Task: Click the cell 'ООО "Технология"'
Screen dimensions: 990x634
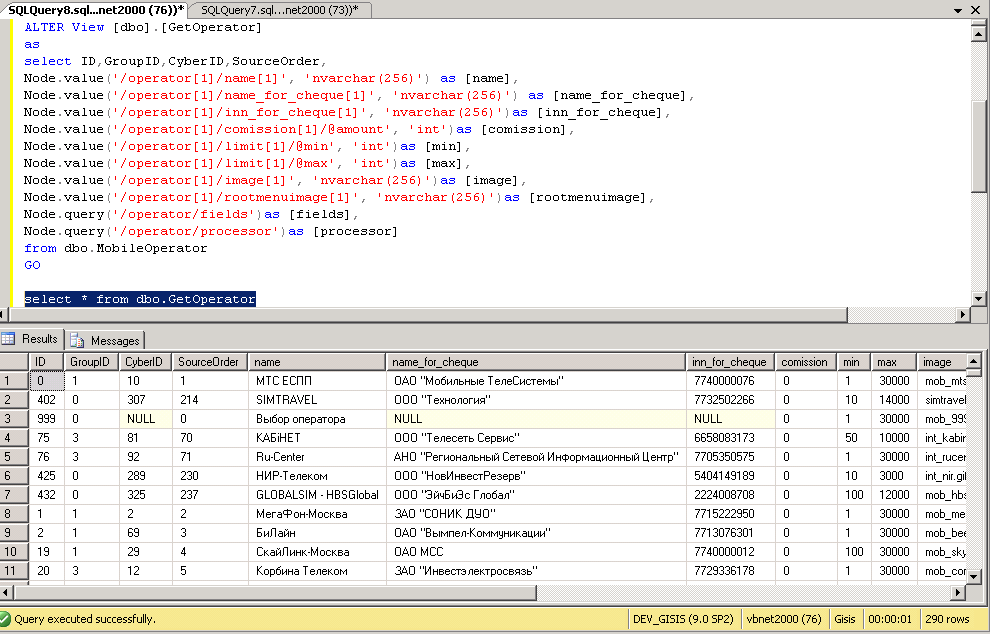Action: 535,400
